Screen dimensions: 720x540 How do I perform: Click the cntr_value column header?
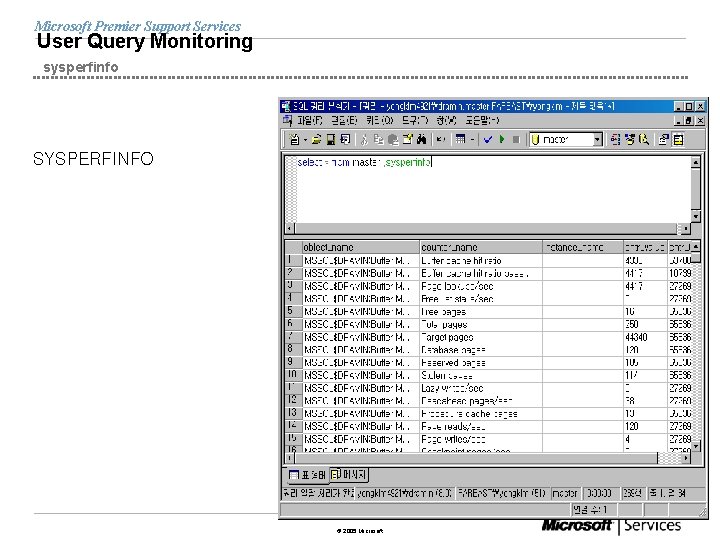coord(645,247)
